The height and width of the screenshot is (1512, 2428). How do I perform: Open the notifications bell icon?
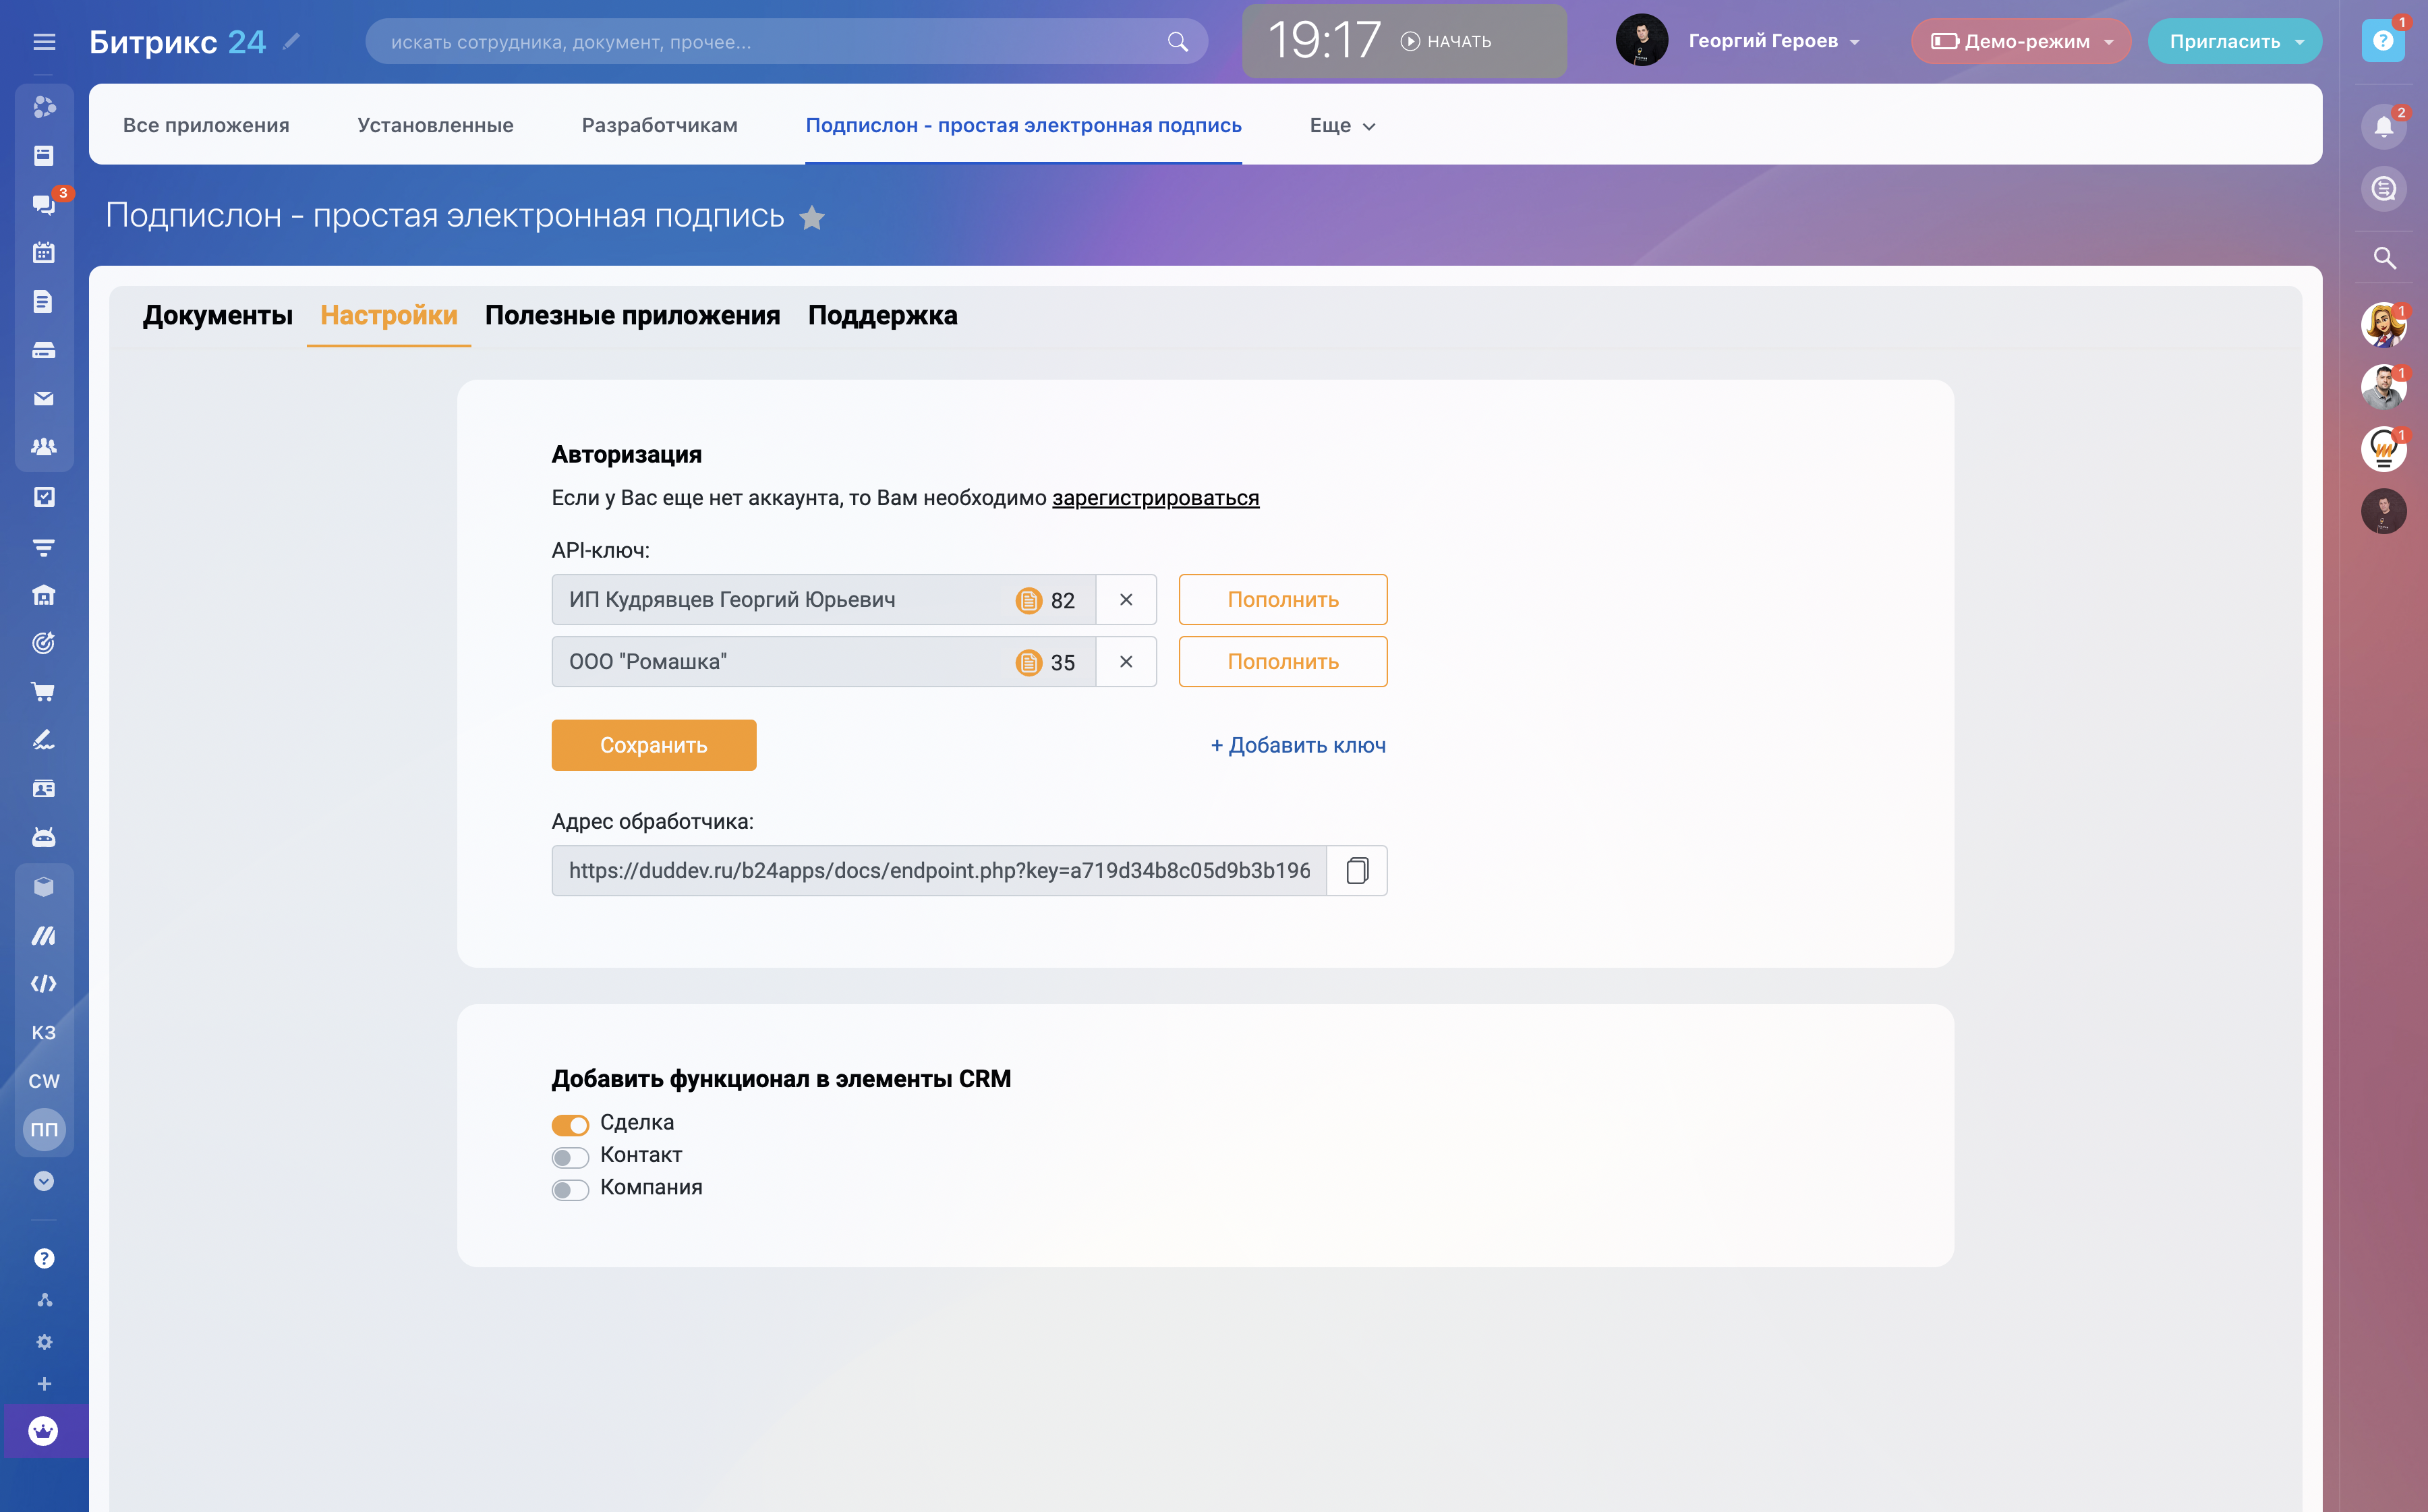(2383, 127)
